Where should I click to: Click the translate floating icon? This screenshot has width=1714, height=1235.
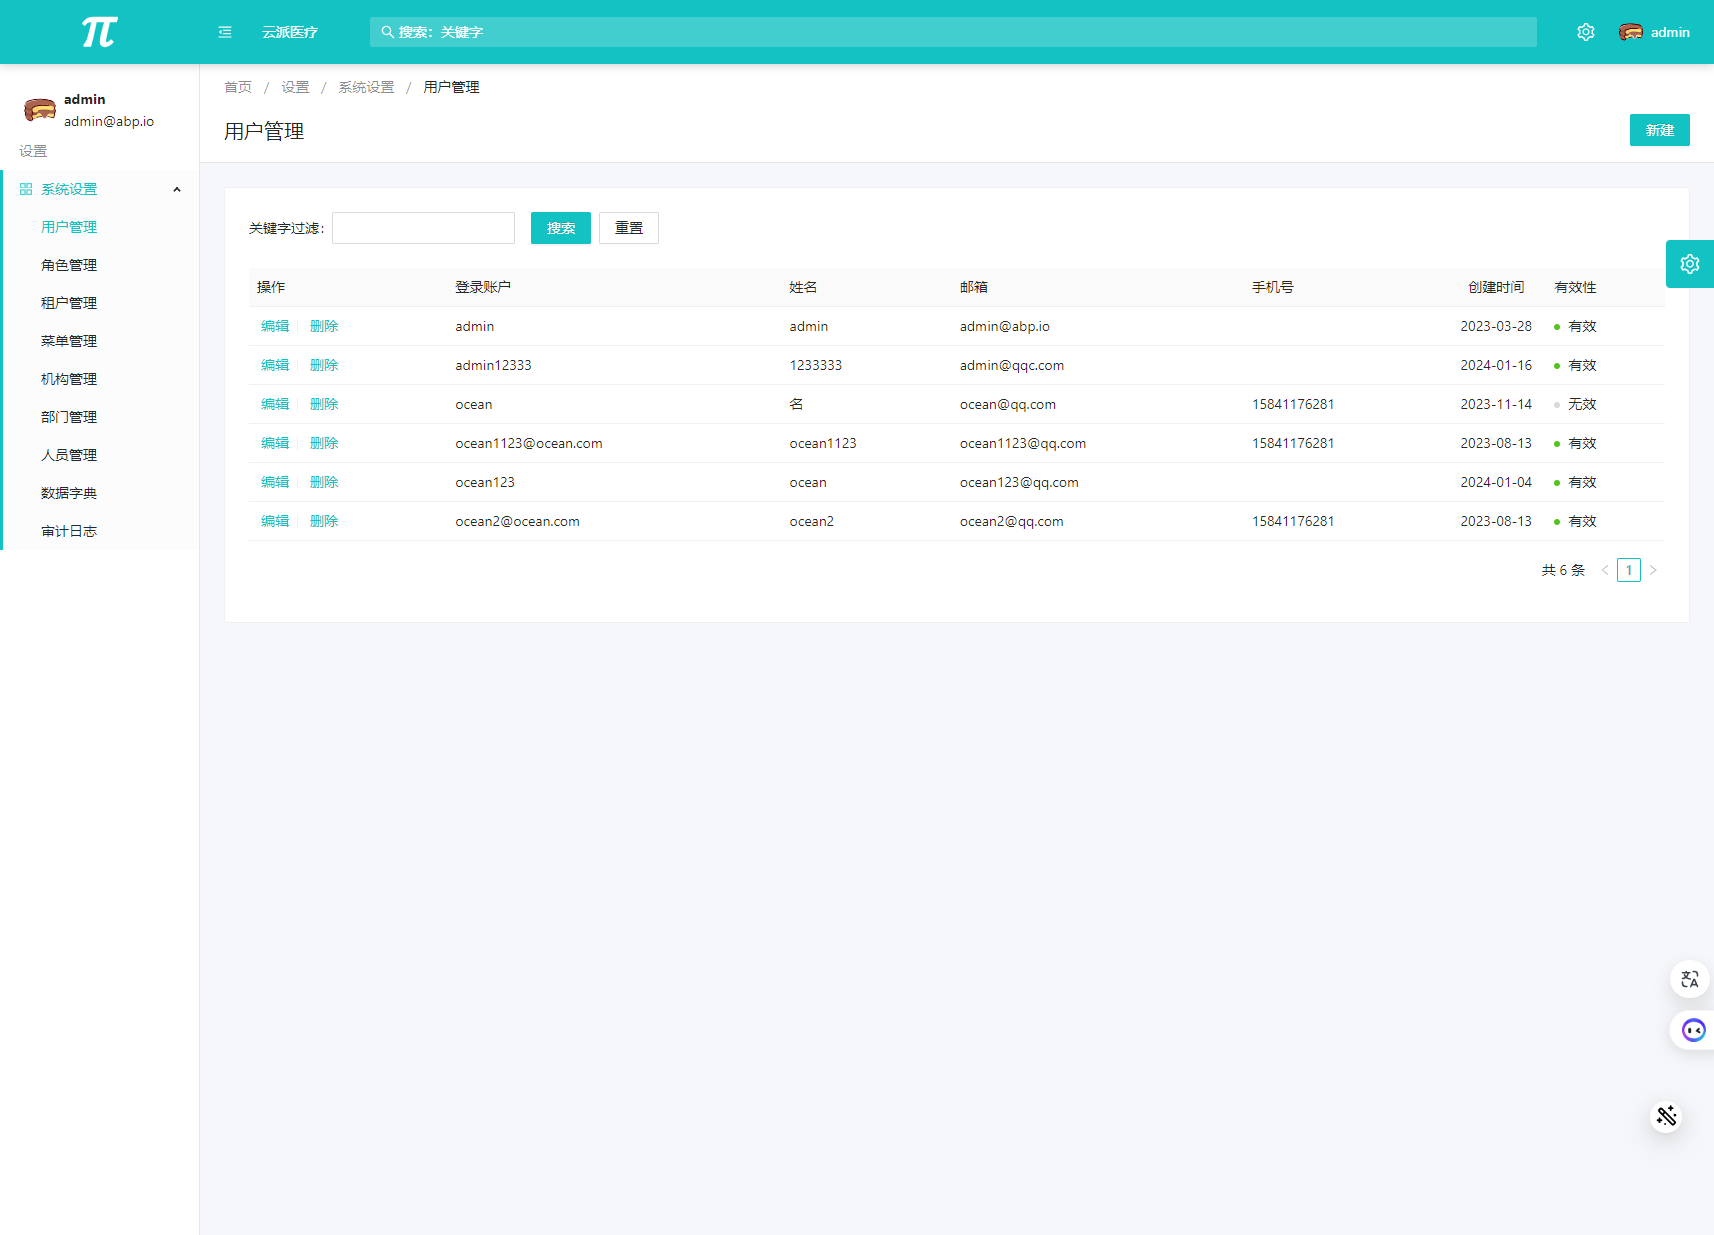(x=1689, y=979)
